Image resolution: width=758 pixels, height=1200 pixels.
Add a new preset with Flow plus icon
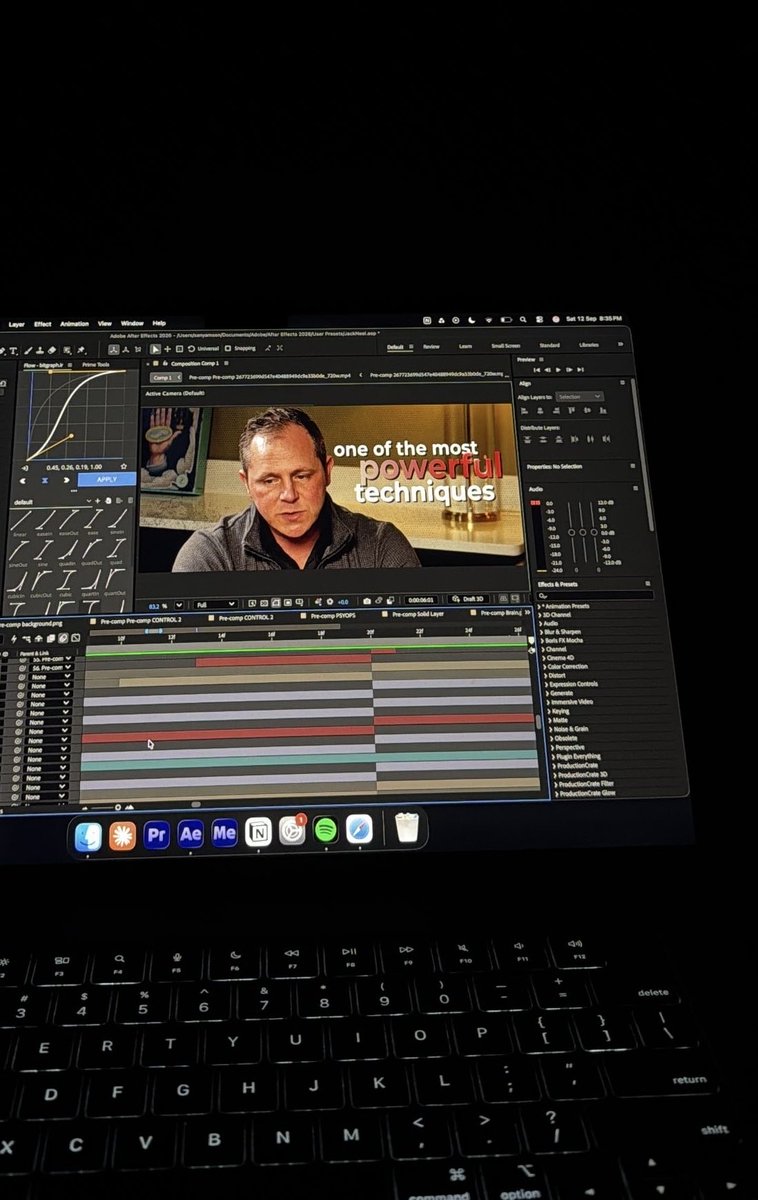pos(98,501)
